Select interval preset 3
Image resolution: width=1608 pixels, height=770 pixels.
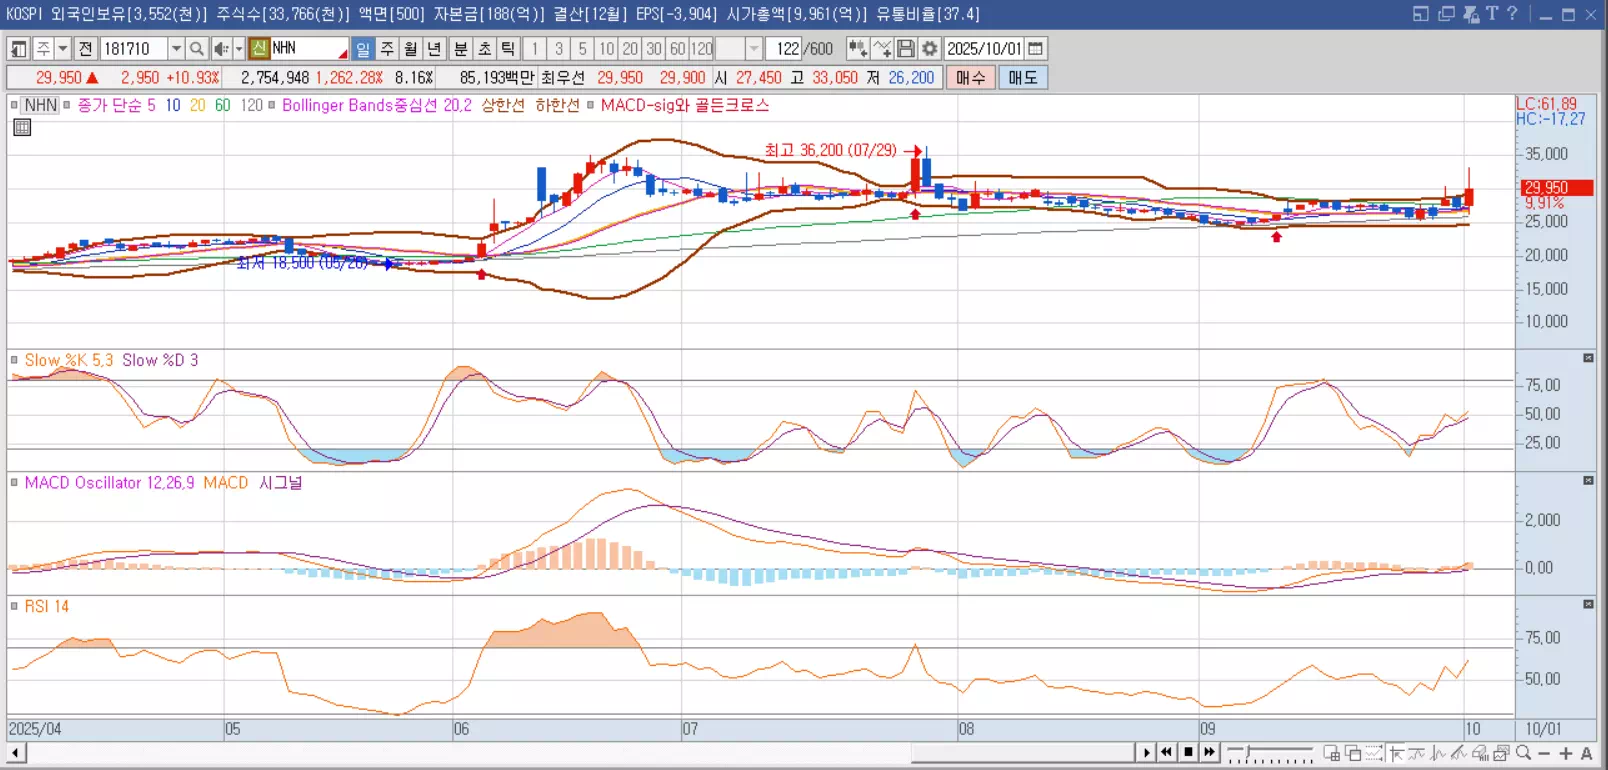559,48
